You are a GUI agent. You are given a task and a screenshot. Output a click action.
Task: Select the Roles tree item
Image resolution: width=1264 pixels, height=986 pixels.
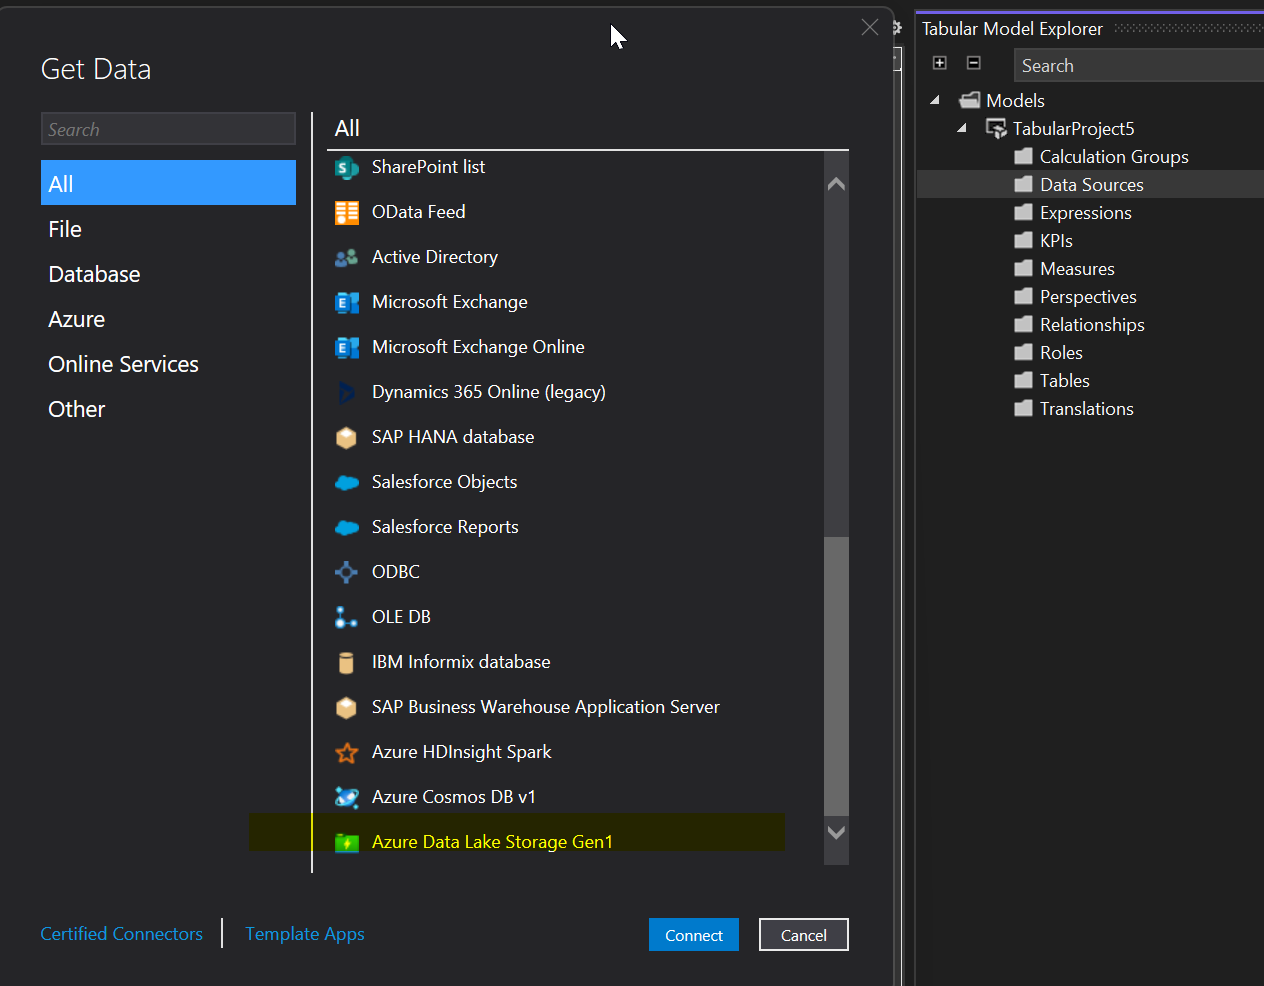click(1061, 353)
